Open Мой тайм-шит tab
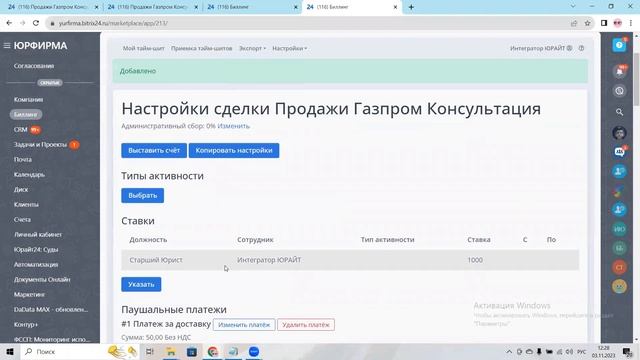Viewport: 640px width, 360px height. [143, 48]
